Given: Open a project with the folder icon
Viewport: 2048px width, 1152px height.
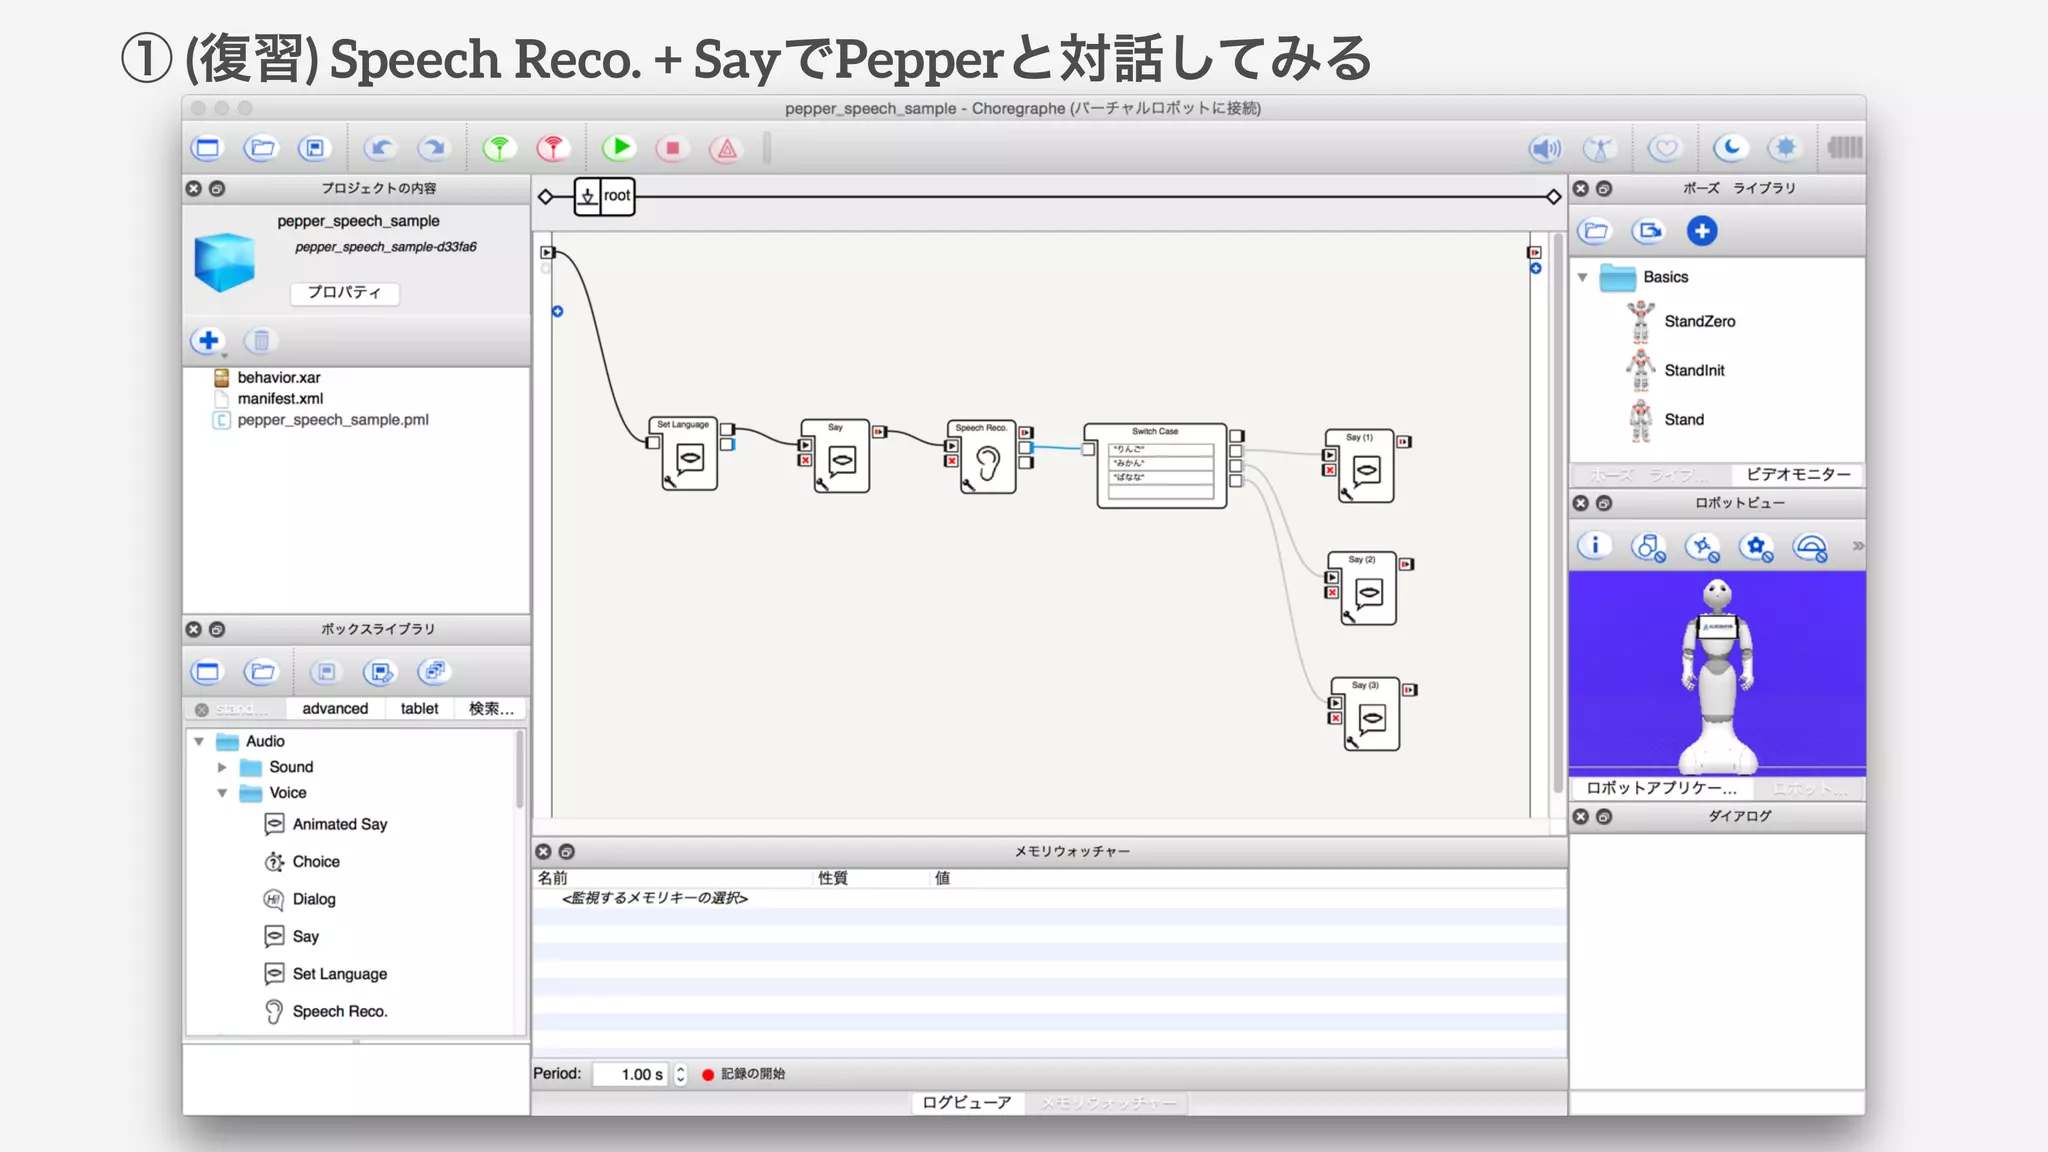Looking at the screenshot, I should click(x=261, y=149).
